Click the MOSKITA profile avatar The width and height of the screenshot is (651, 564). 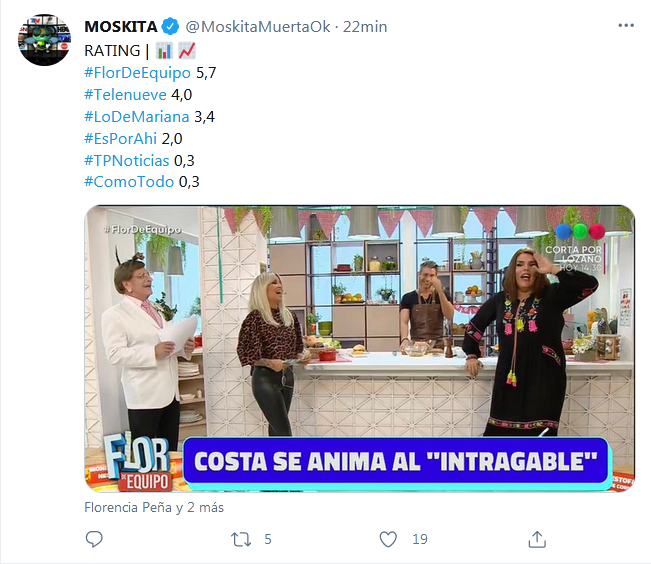tap(44, 40)
